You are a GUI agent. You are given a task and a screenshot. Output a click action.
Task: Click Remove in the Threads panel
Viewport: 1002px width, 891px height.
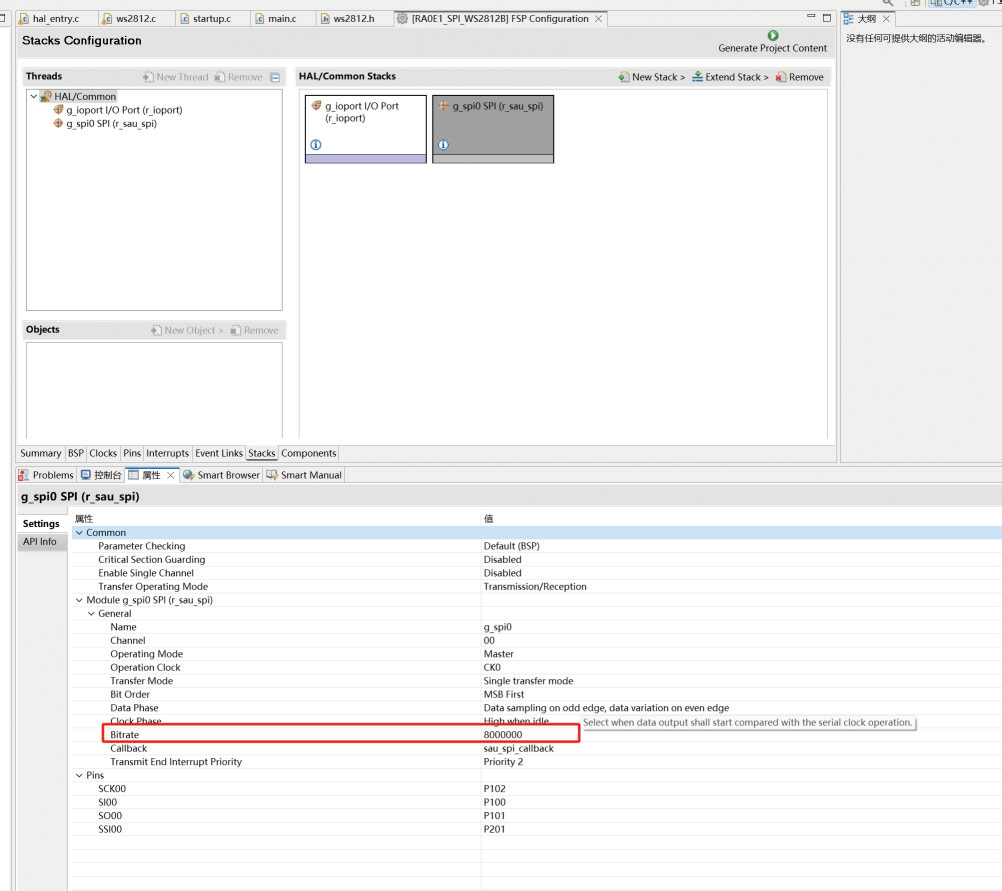point(238,77)
